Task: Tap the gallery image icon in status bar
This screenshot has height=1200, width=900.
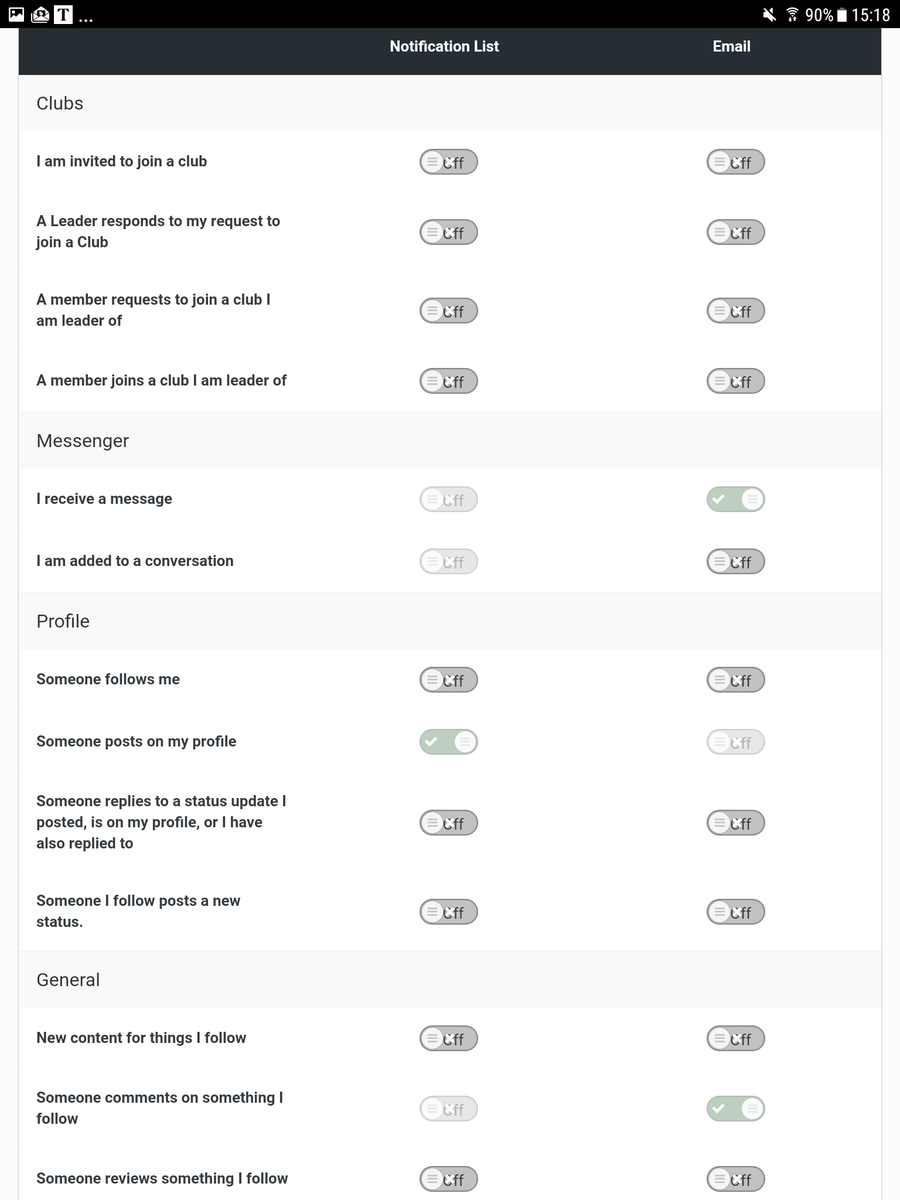Action: click(x=15, y=14)
